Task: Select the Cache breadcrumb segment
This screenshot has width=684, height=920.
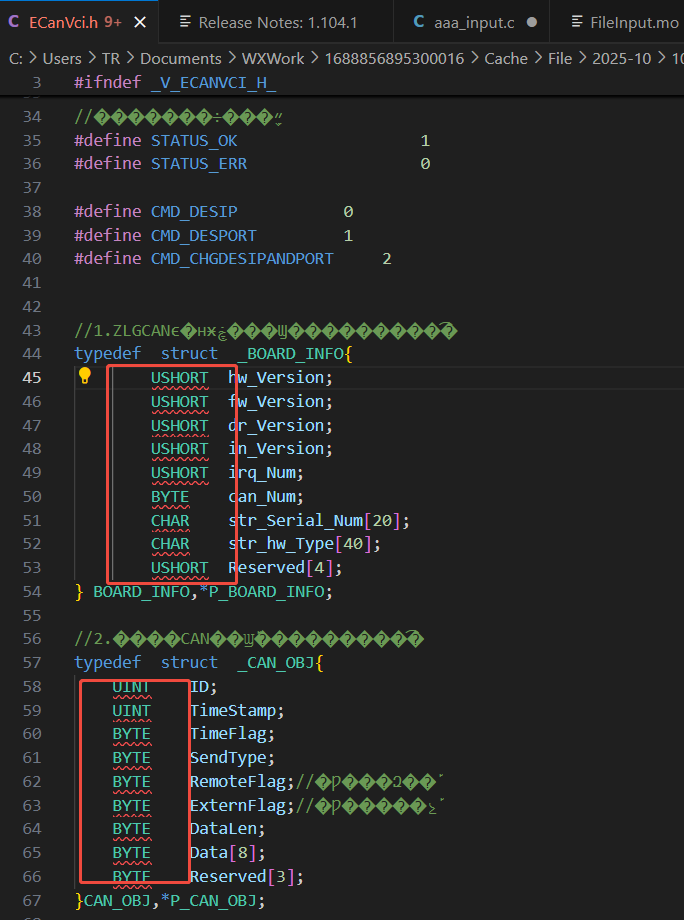Action: (x=506, y=59)
